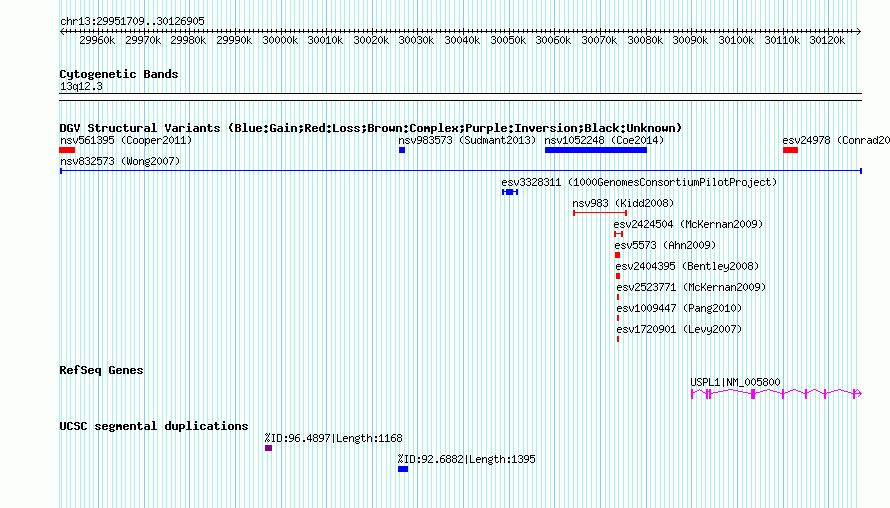Select the blue segmental duplication block
This screenshot has width=890, height=508.
(x=403, y=469)
